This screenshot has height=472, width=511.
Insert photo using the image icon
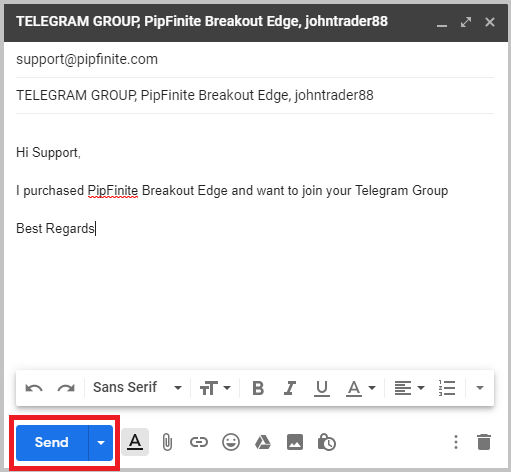pos(295,442)
